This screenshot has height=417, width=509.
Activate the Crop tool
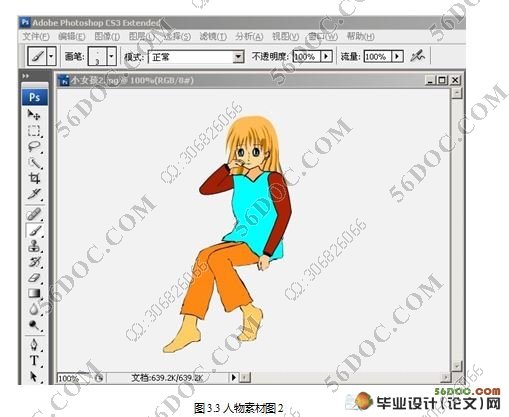[x=34, y=178]
